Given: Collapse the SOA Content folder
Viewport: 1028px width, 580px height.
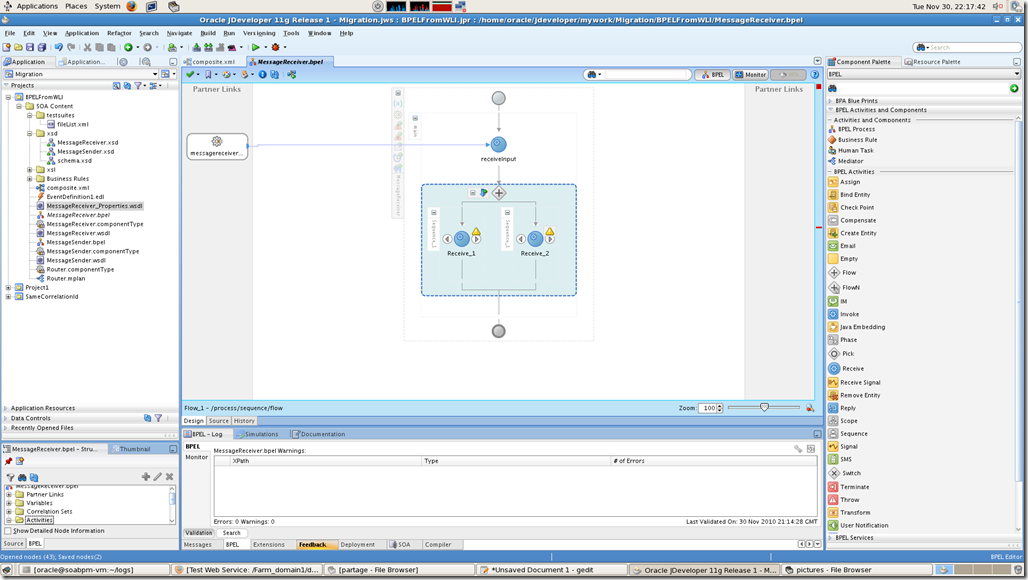Looking at the screenshot, I should [x=19, y=106].
